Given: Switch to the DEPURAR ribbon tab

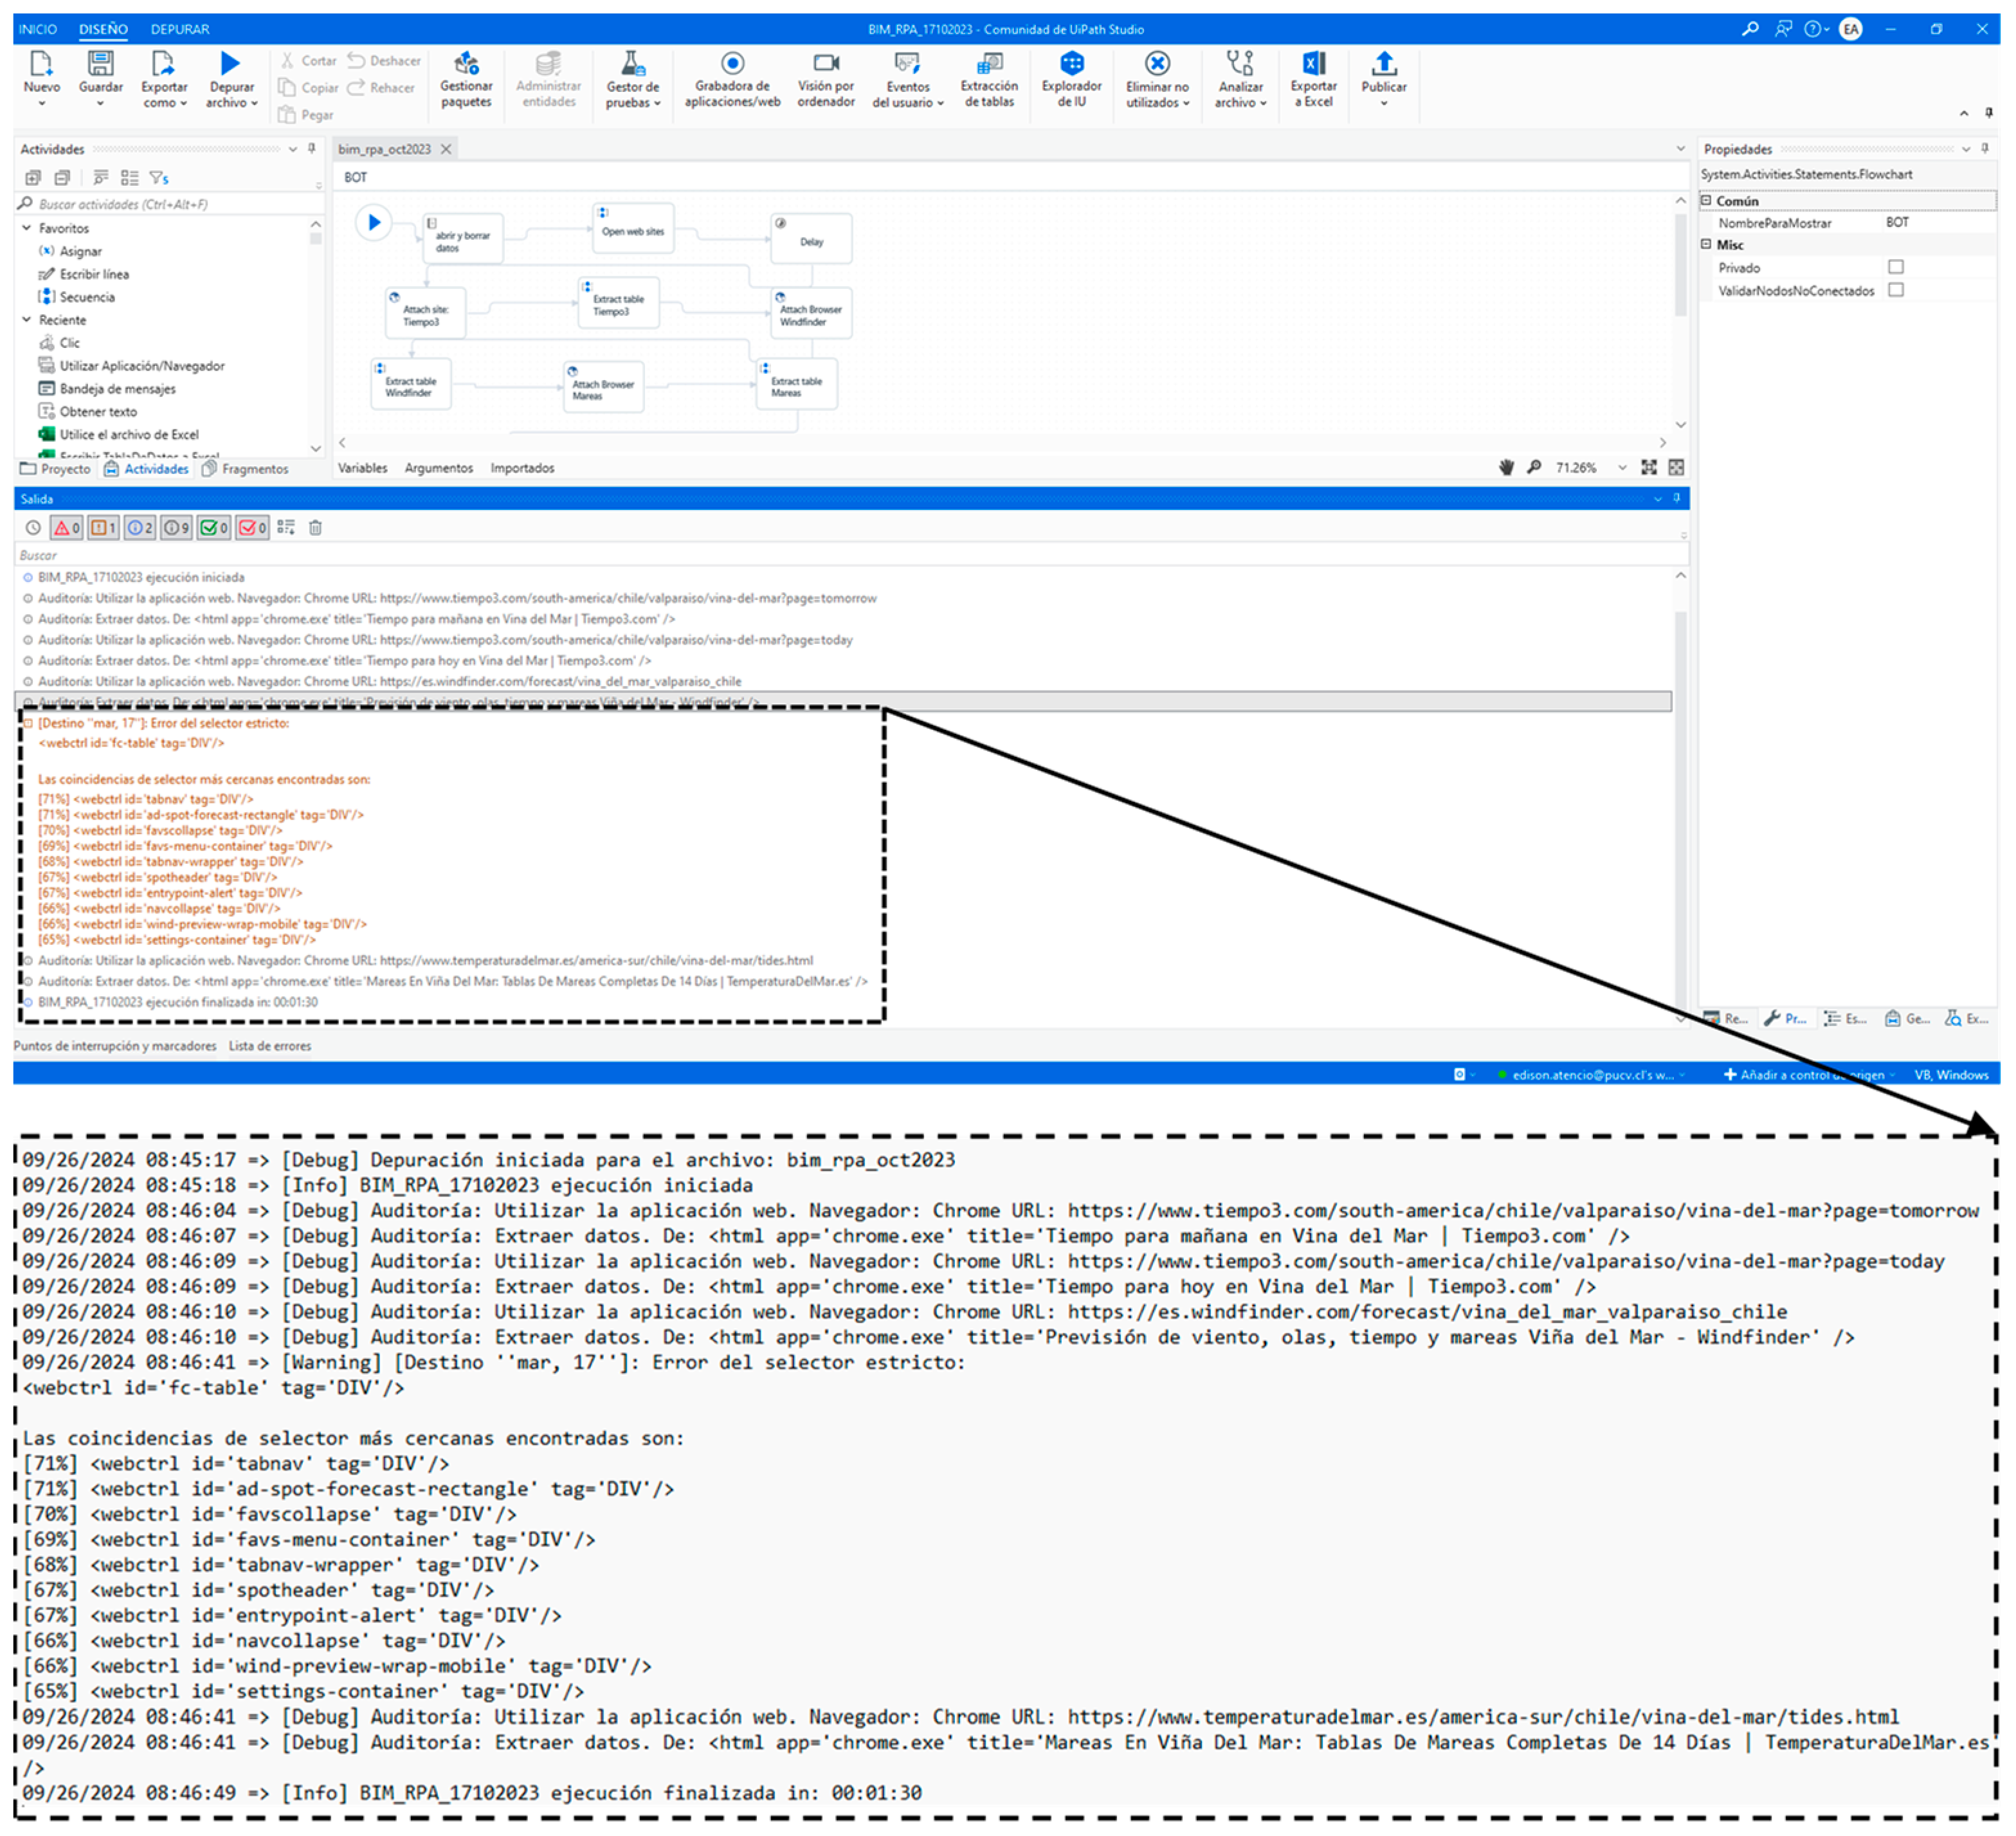Looking at the screenshot, I should pos(180,29).
